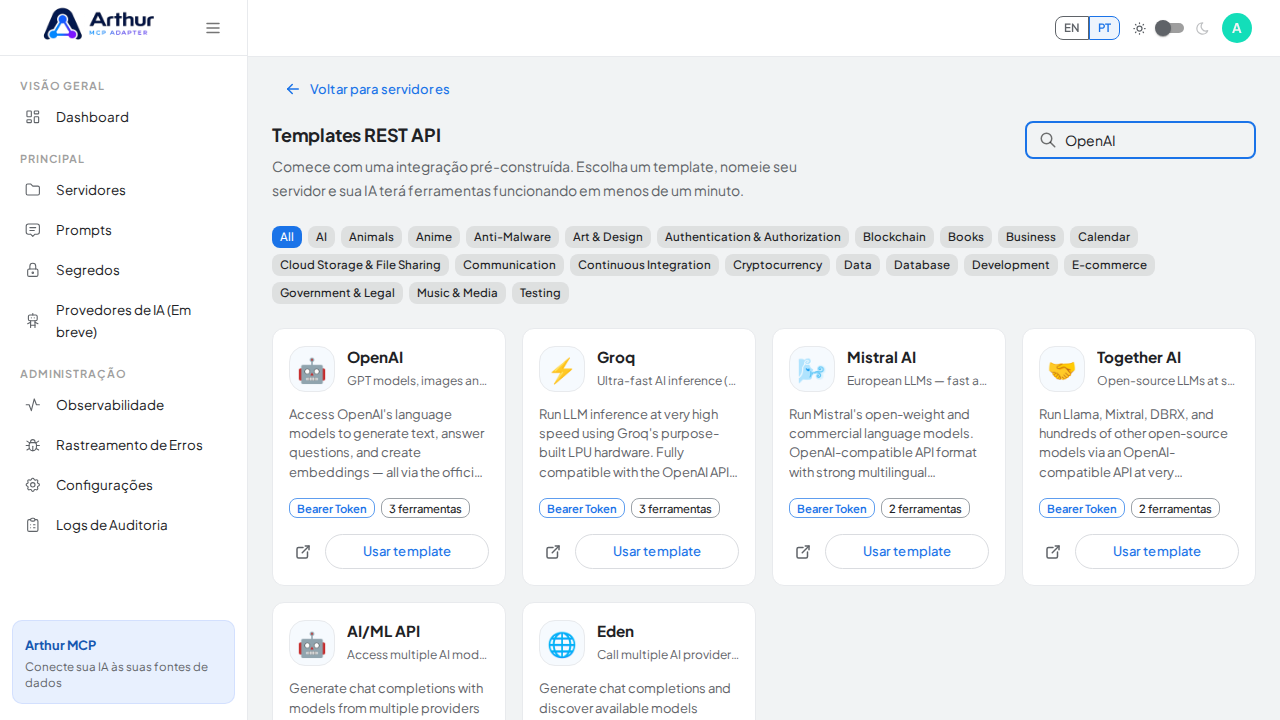This screenshot has width=1280, height=720.
Task: Click the search magnifier icon
Action: point(1048,140)
